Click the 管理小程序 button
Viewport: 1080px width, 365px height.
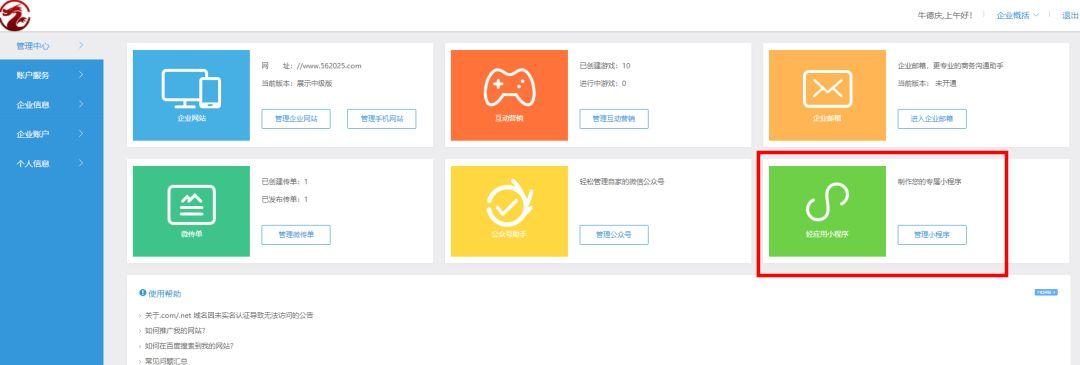[932, 234]
